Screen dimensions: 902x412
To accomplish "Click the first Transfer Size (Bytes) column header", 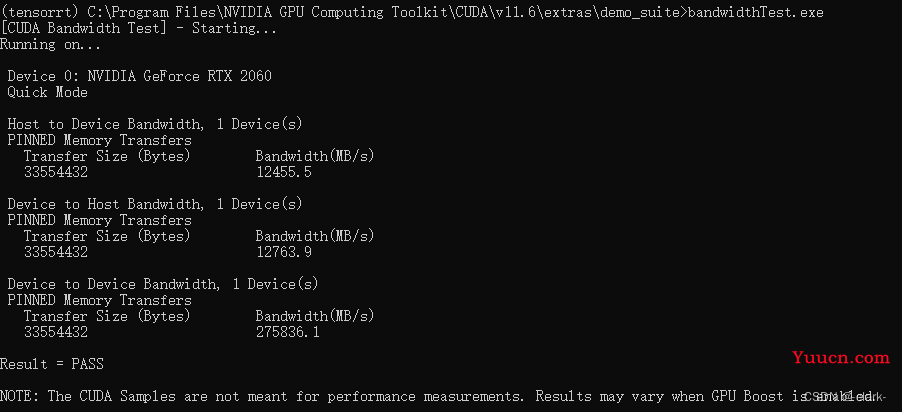I will (107, 157).
